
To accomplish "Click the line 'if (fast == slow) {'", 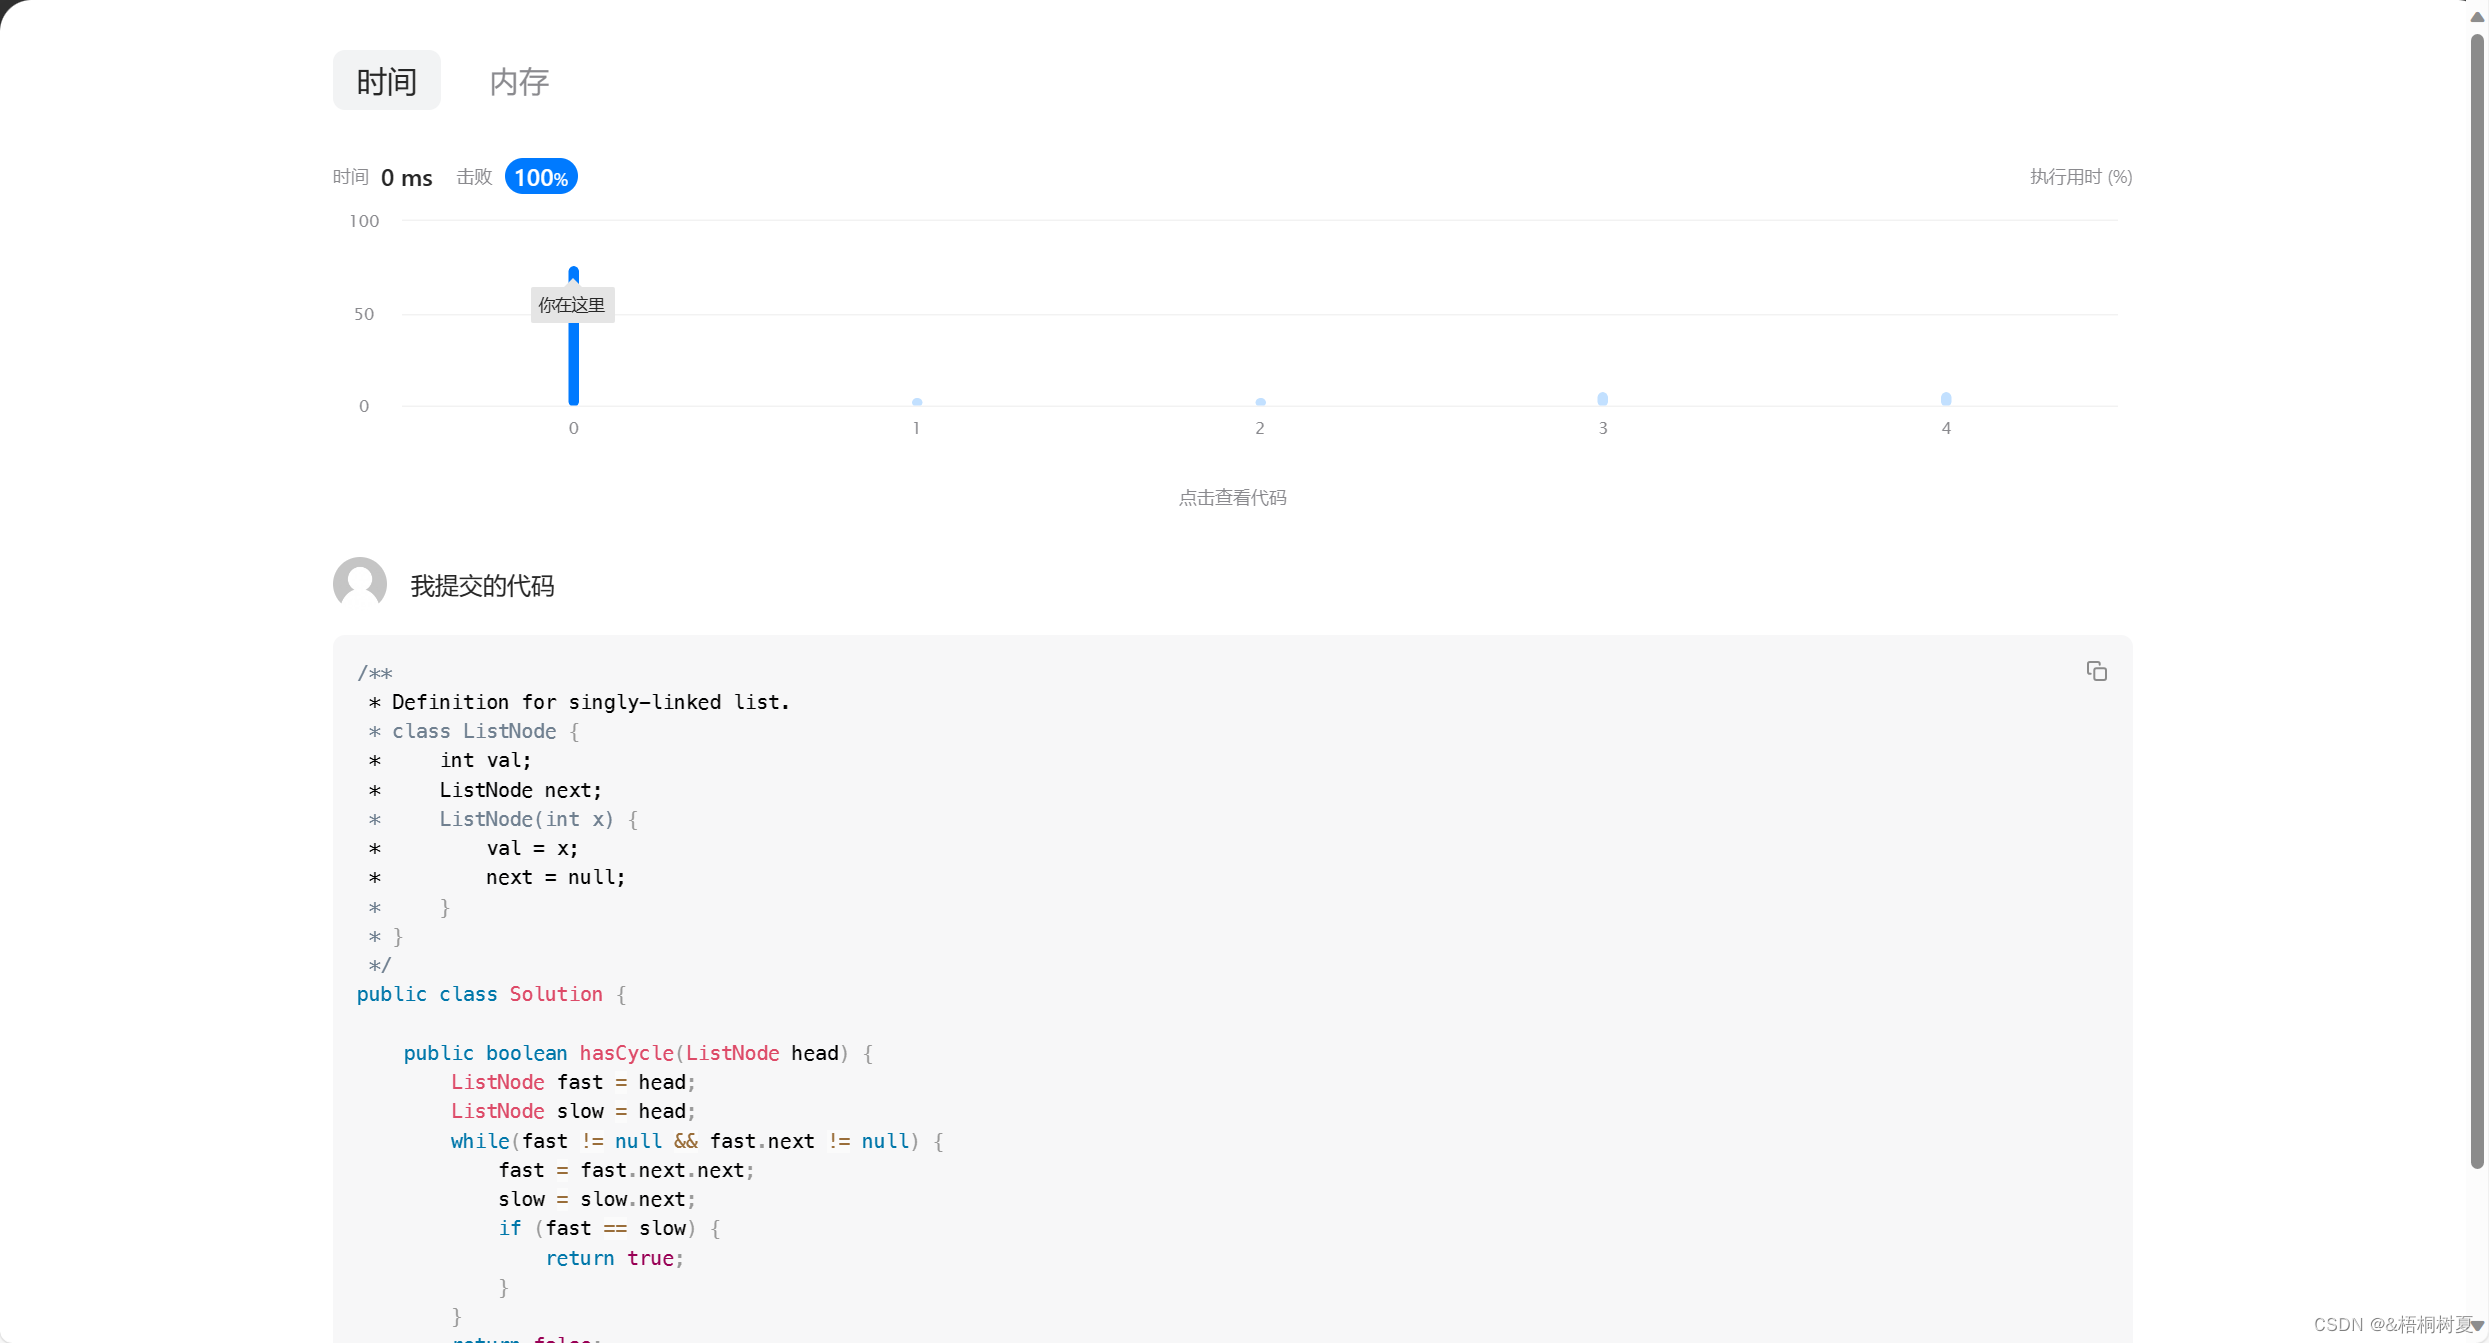I will click(x=609, y=1228).
